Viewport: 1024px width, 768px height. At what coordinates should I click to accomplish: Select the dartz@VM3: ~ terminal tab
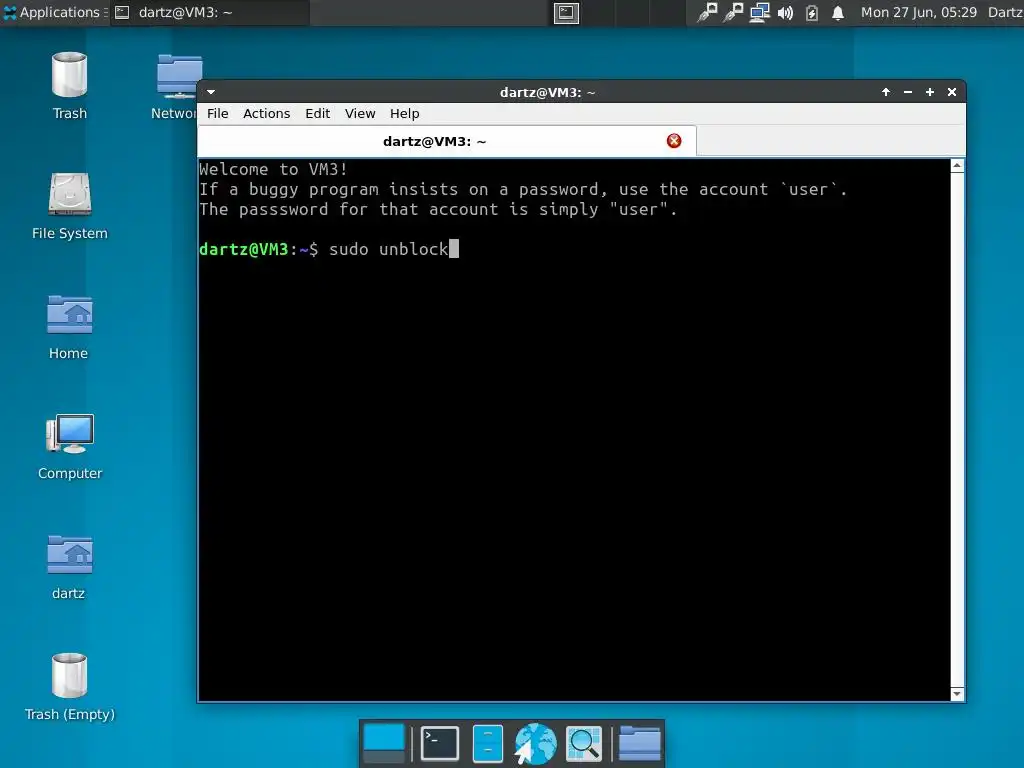click(x=447, y=141)
